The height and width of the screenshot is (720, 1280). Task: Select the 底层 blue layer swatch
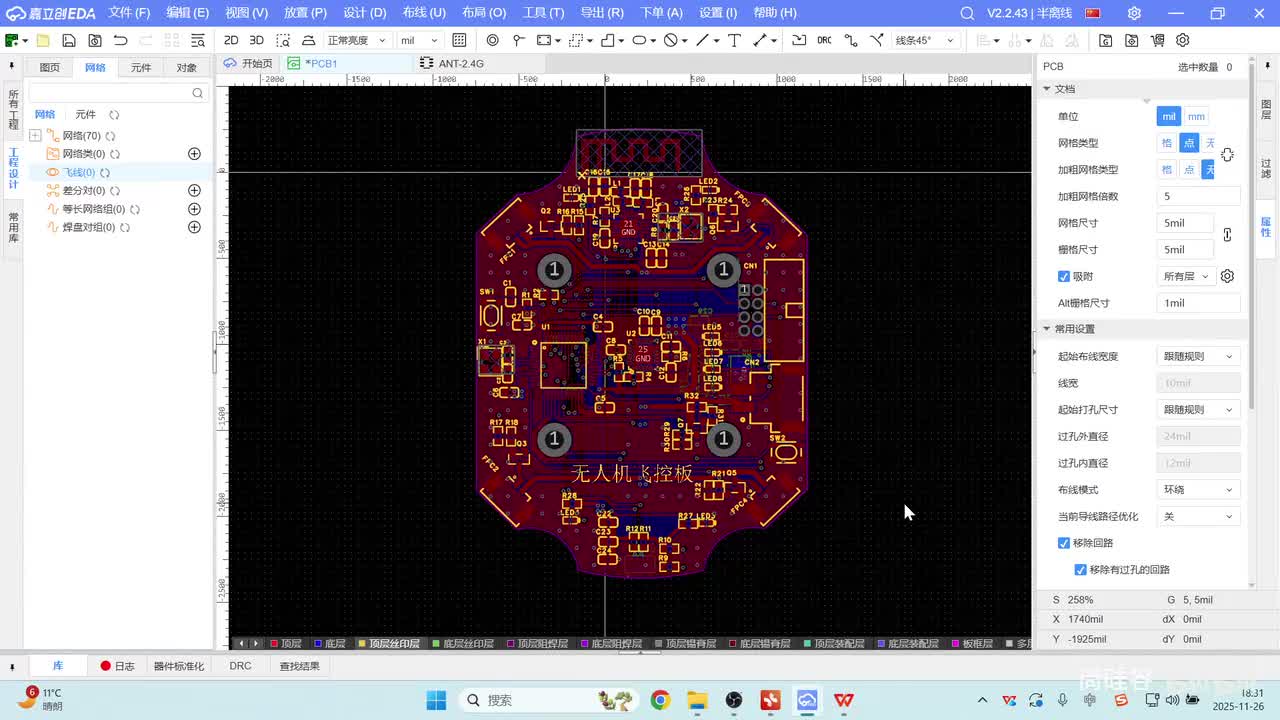(318, 644)
